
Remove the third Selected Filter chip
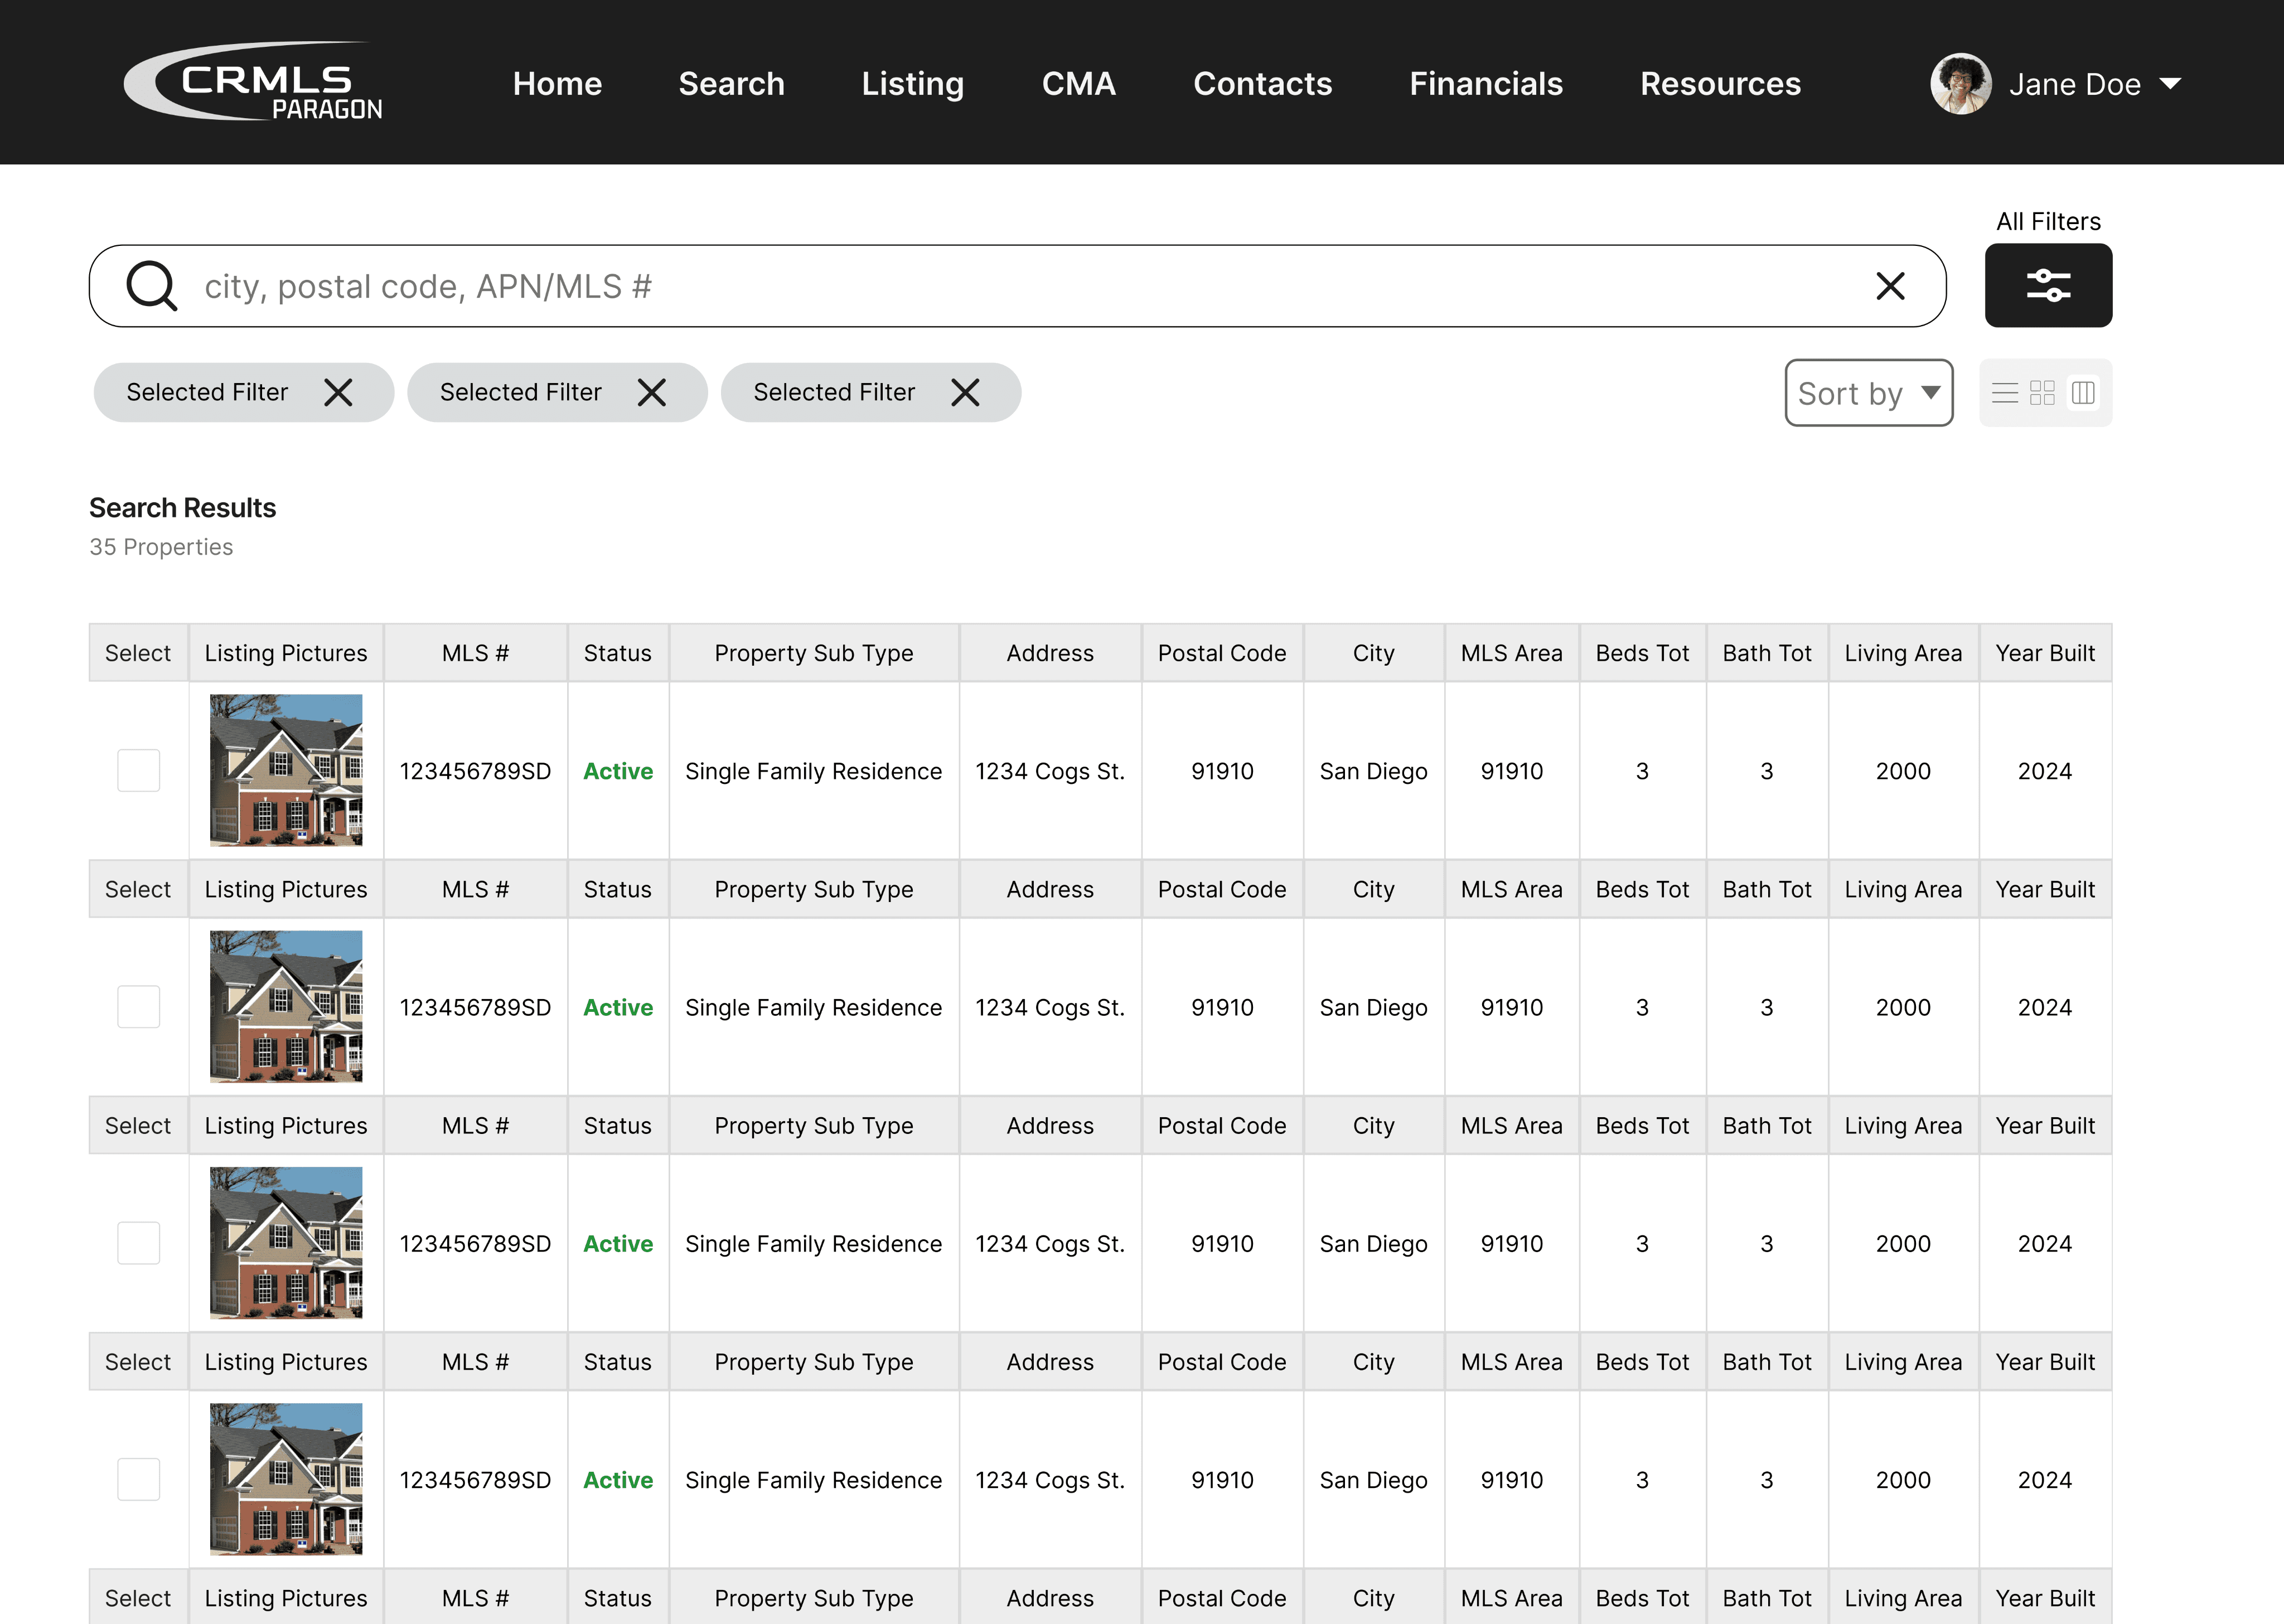[965, 393]
